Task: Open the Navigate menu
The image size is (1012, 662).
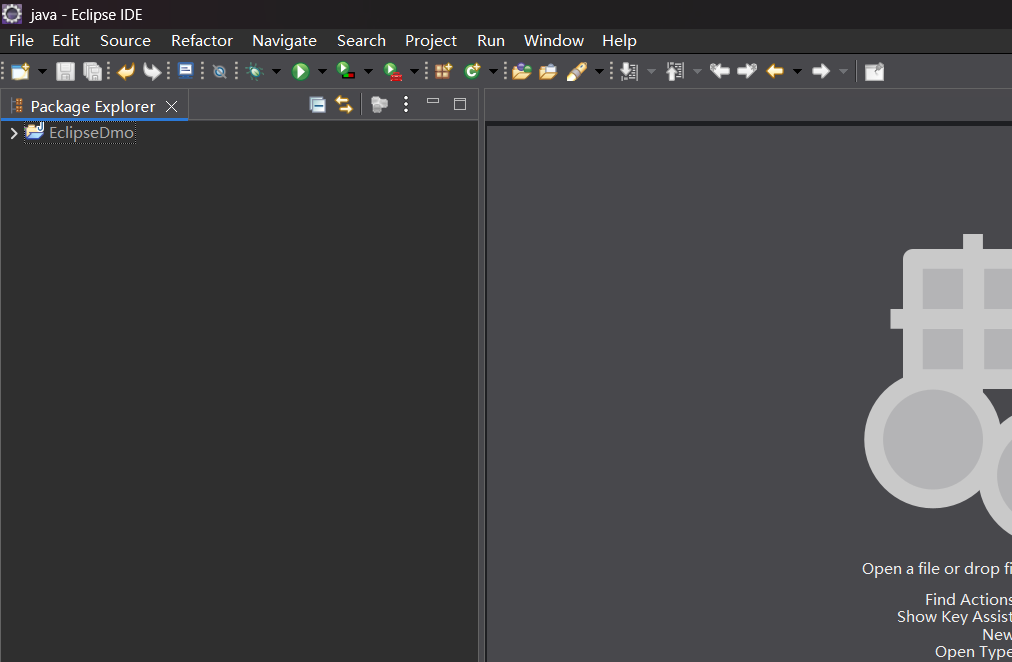Action: (x=285, y=41)
